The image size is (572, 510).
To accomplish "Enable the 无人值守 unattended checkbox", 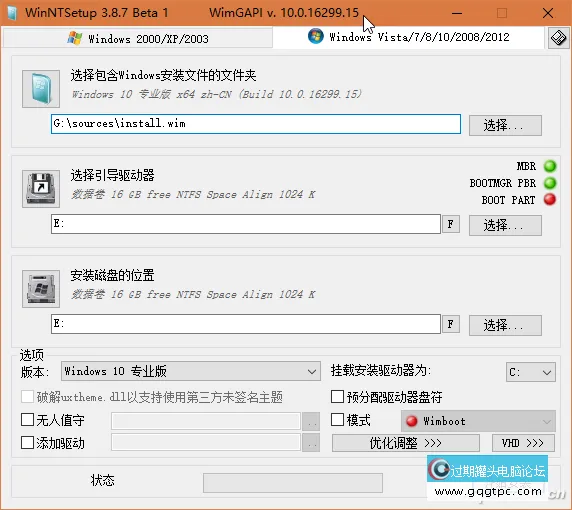I will pyautogui.click(x=27, y=420).
